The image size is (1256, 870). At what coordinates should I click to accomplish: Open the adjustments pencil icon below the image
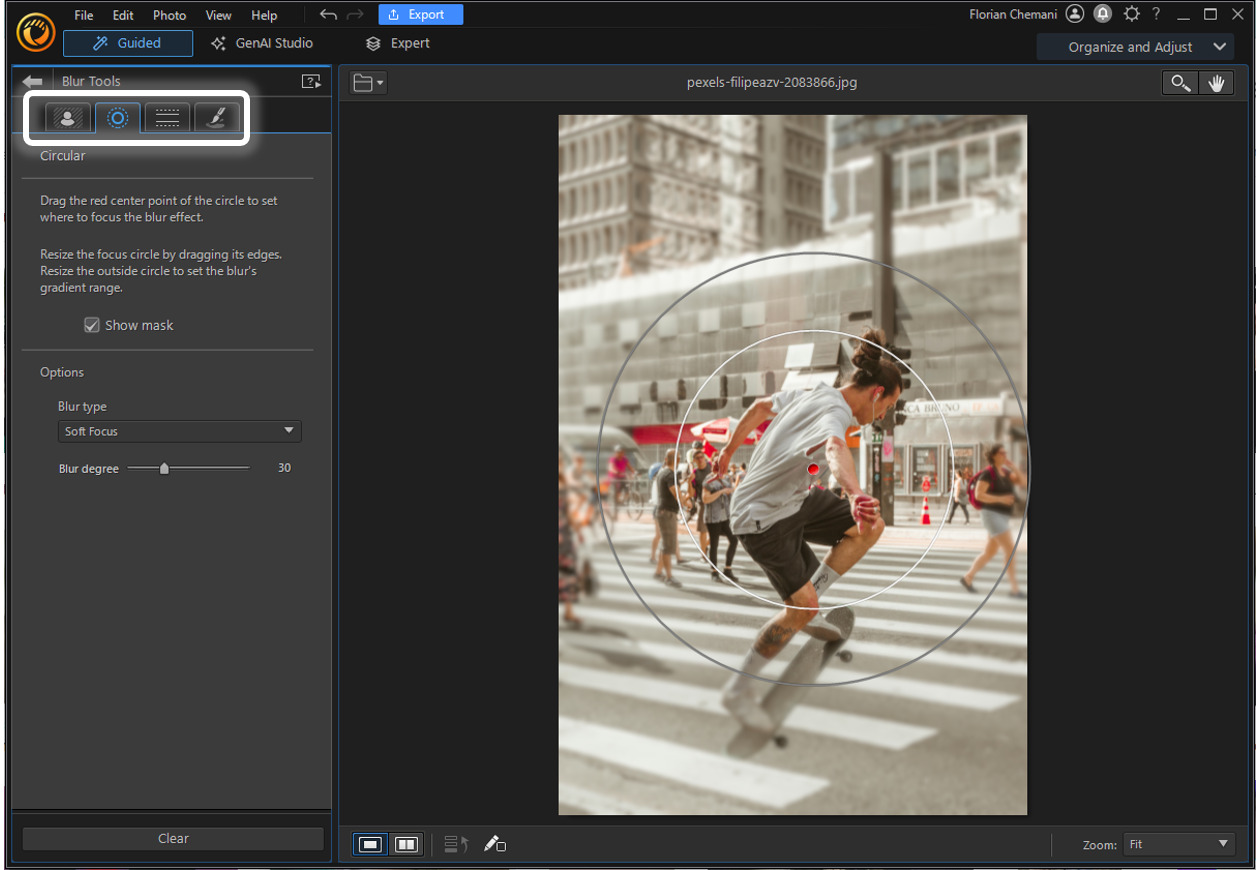pyautogui.click(x=495, y=843)
